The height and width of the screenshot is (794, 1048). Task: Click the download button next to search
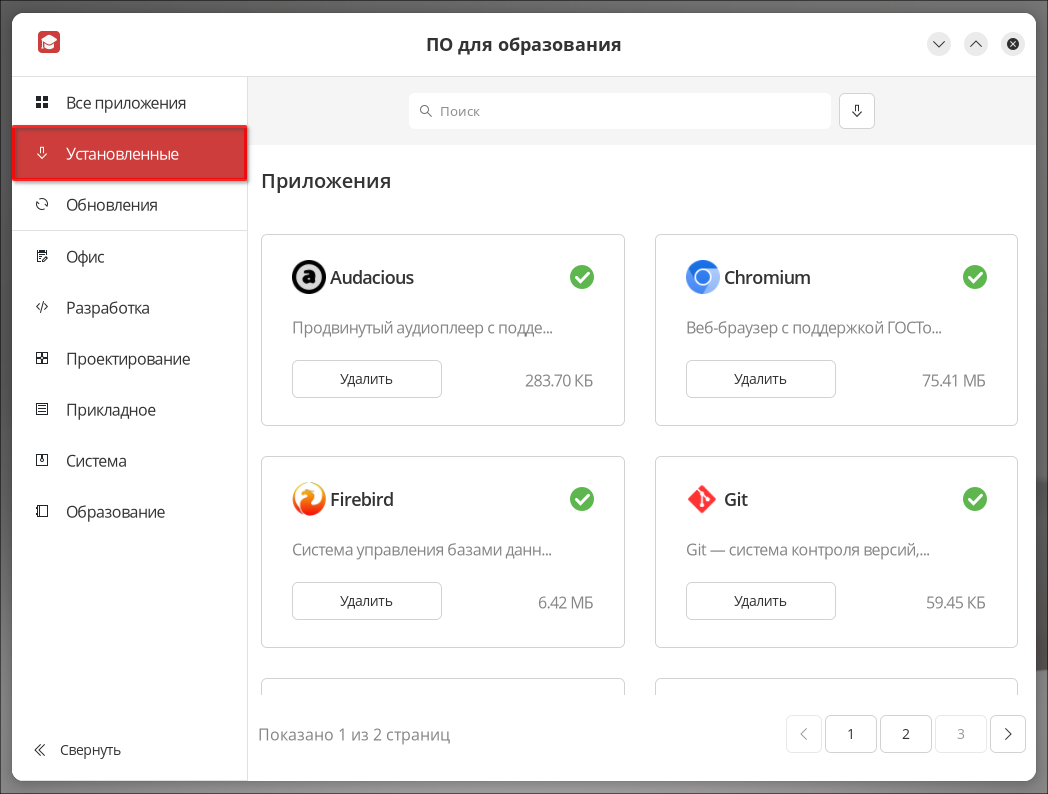[x=857, y=111]
